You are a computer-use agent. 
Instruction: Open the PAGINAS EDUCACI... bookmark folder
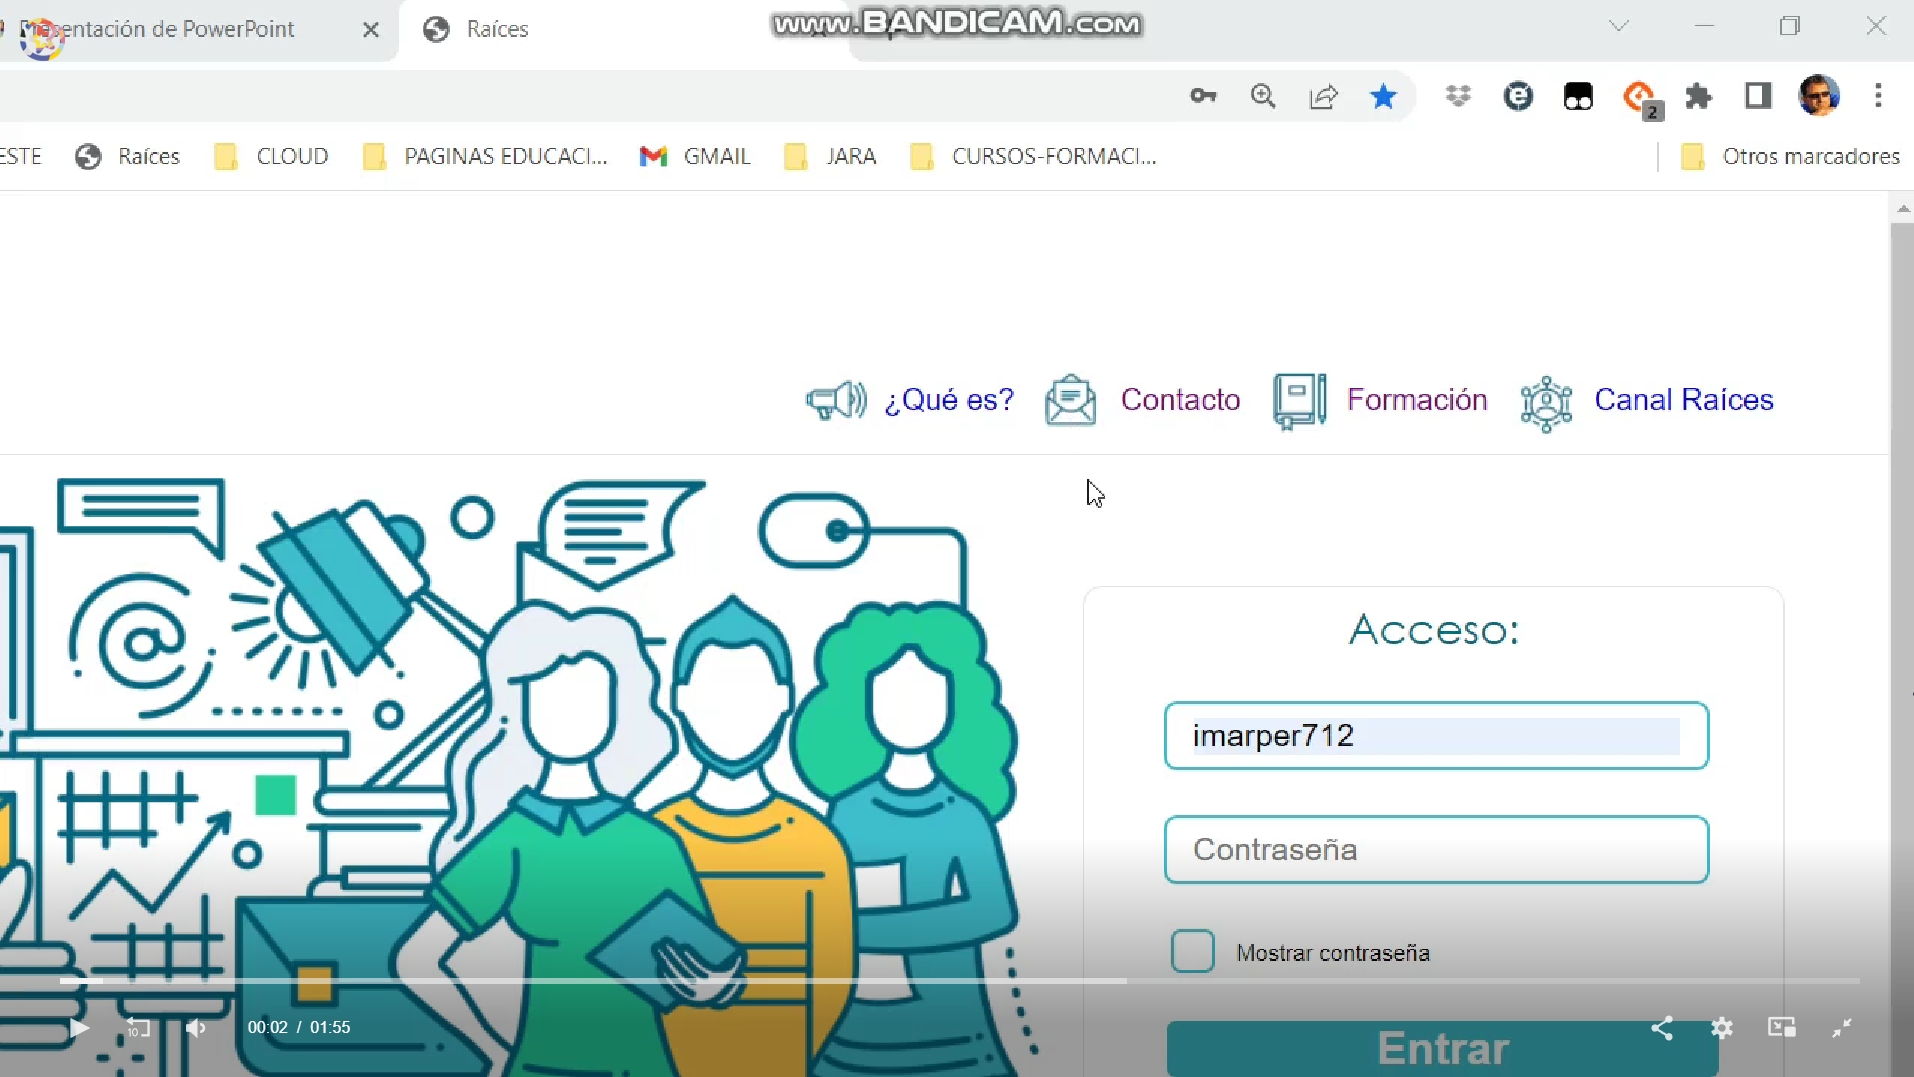pyautogui.click(x=486, y=156)
